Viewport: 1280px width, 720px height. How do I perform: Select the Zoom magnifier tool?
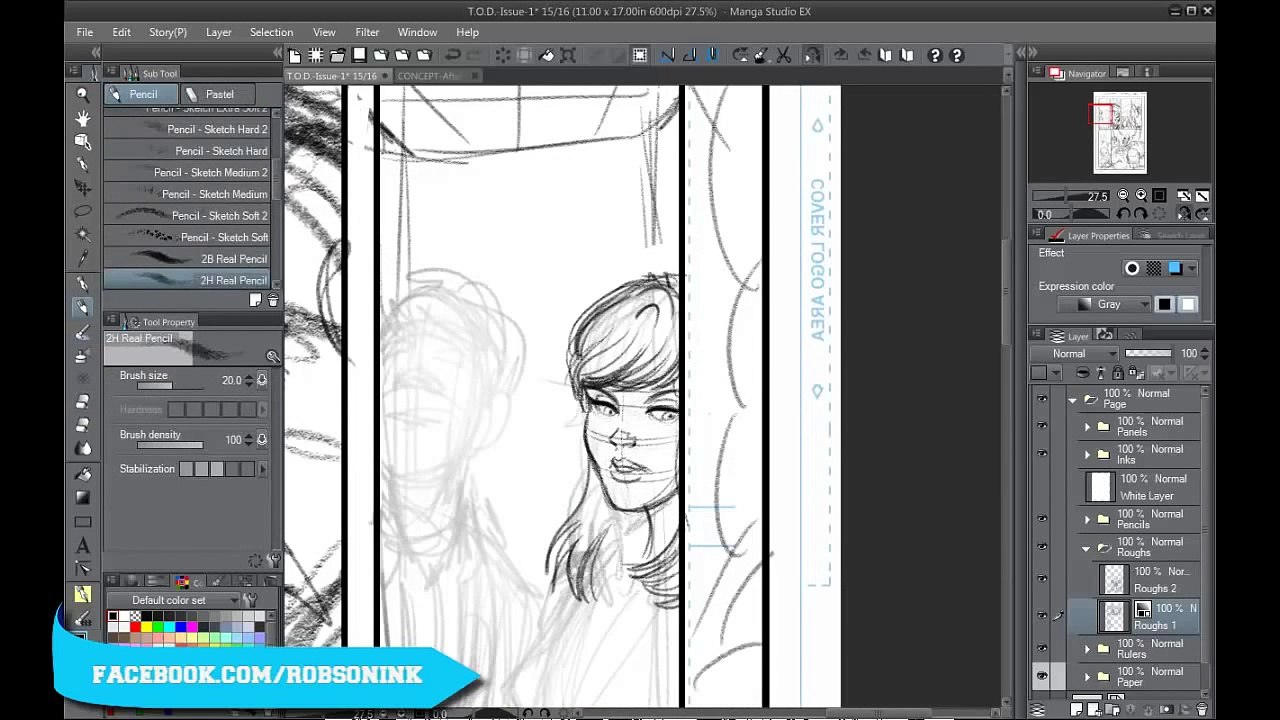(x=83, y=94)
